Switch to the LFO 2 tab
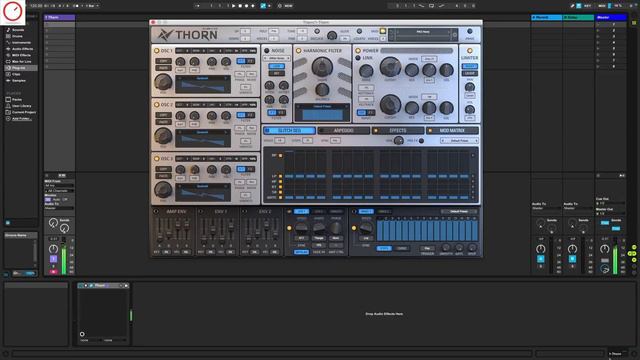The image size is (640, 360). coord(319,211)
